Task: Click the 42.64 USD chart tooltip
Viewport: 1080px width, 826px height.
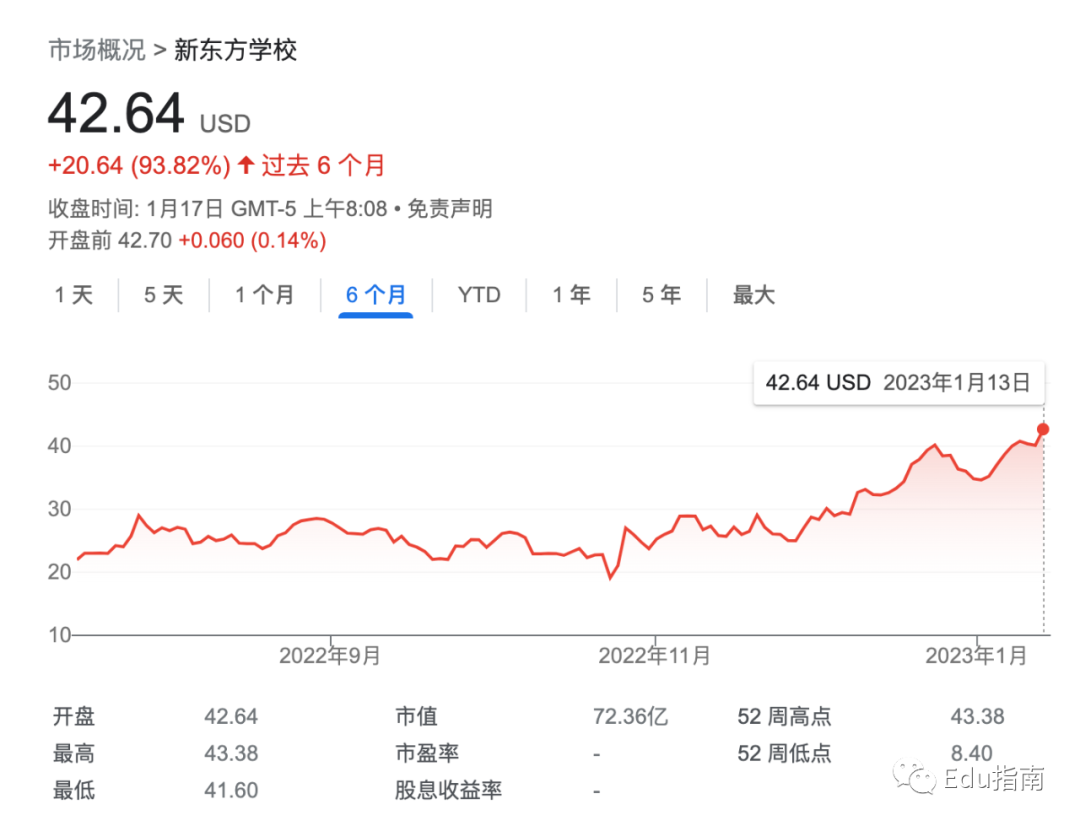Action: pos(898,382)
